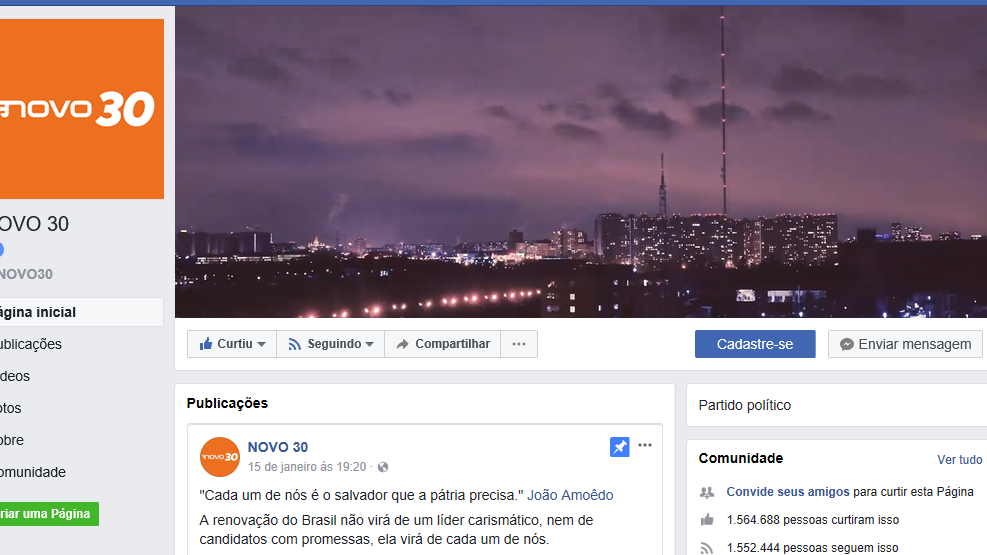Click the thumbs-up icon on Curtiu button
987x555 pixels.
206,344
